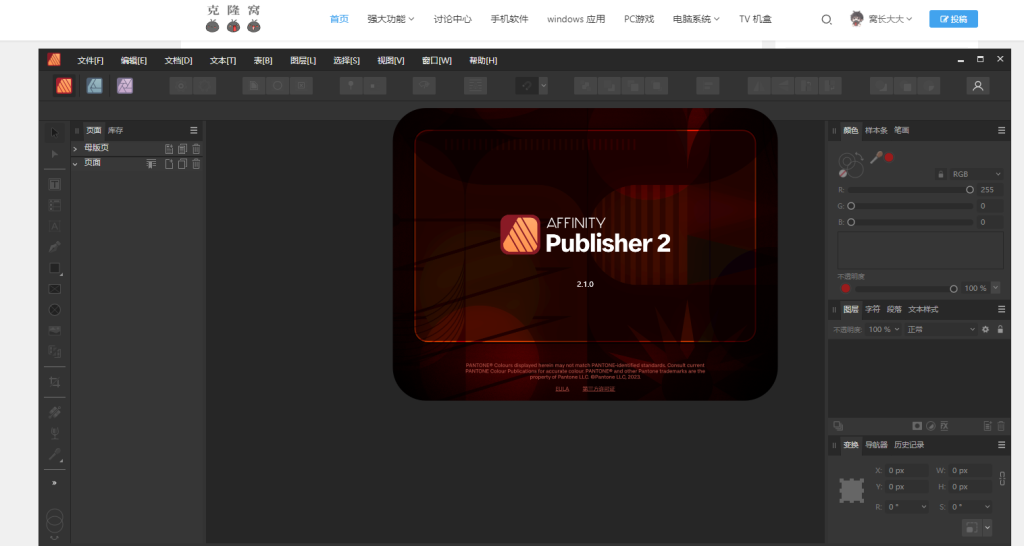Click the blue submit post button
The width and height of the screenshot is (1024, 546).
[953, 19]
